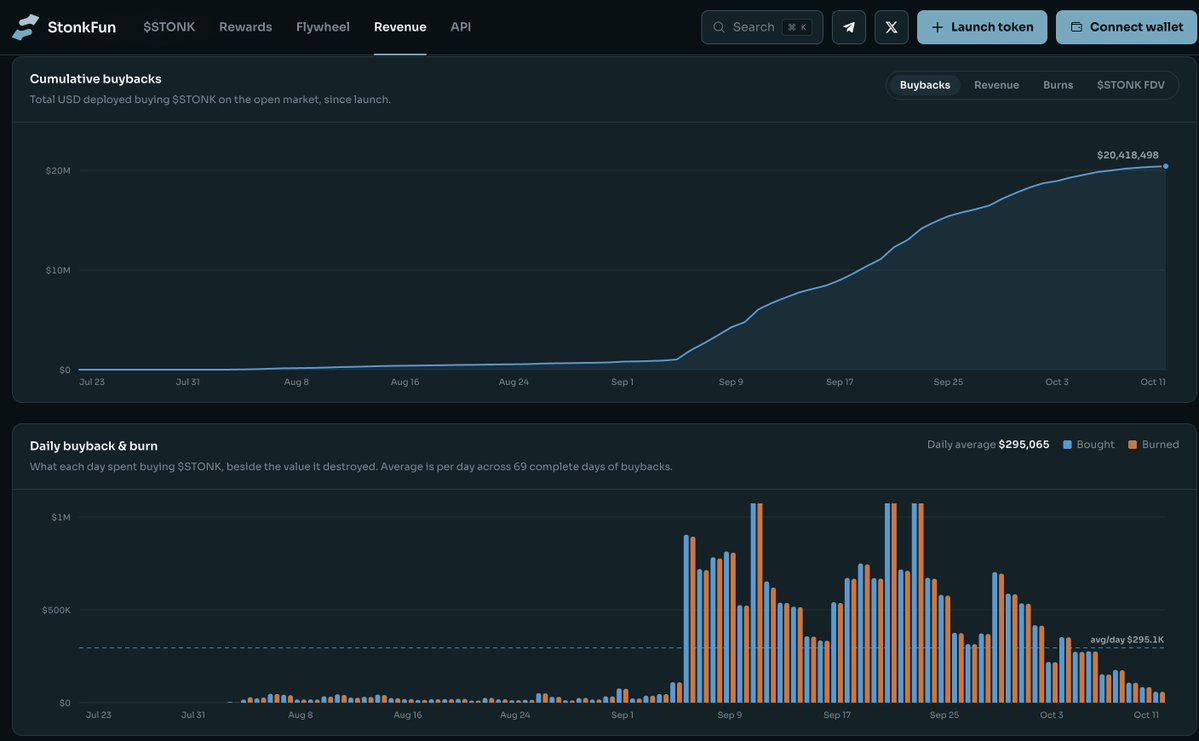Click the endpoint dot of the cumulative line
The image size is (1199, 741).
point(1165,166)
